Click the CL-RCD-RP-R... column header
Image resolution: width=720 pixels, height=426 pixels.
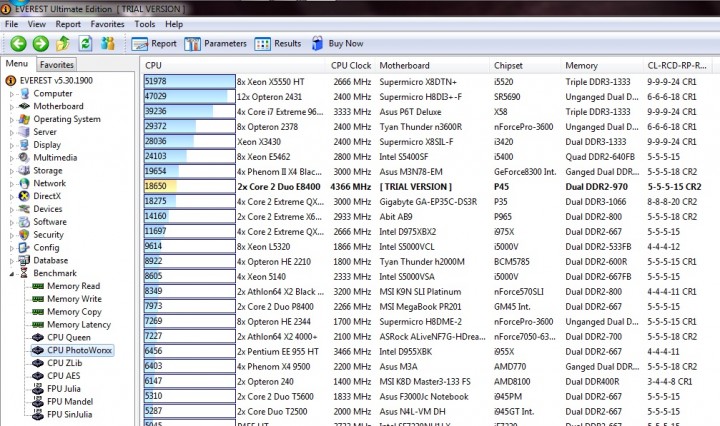[677, 66]
